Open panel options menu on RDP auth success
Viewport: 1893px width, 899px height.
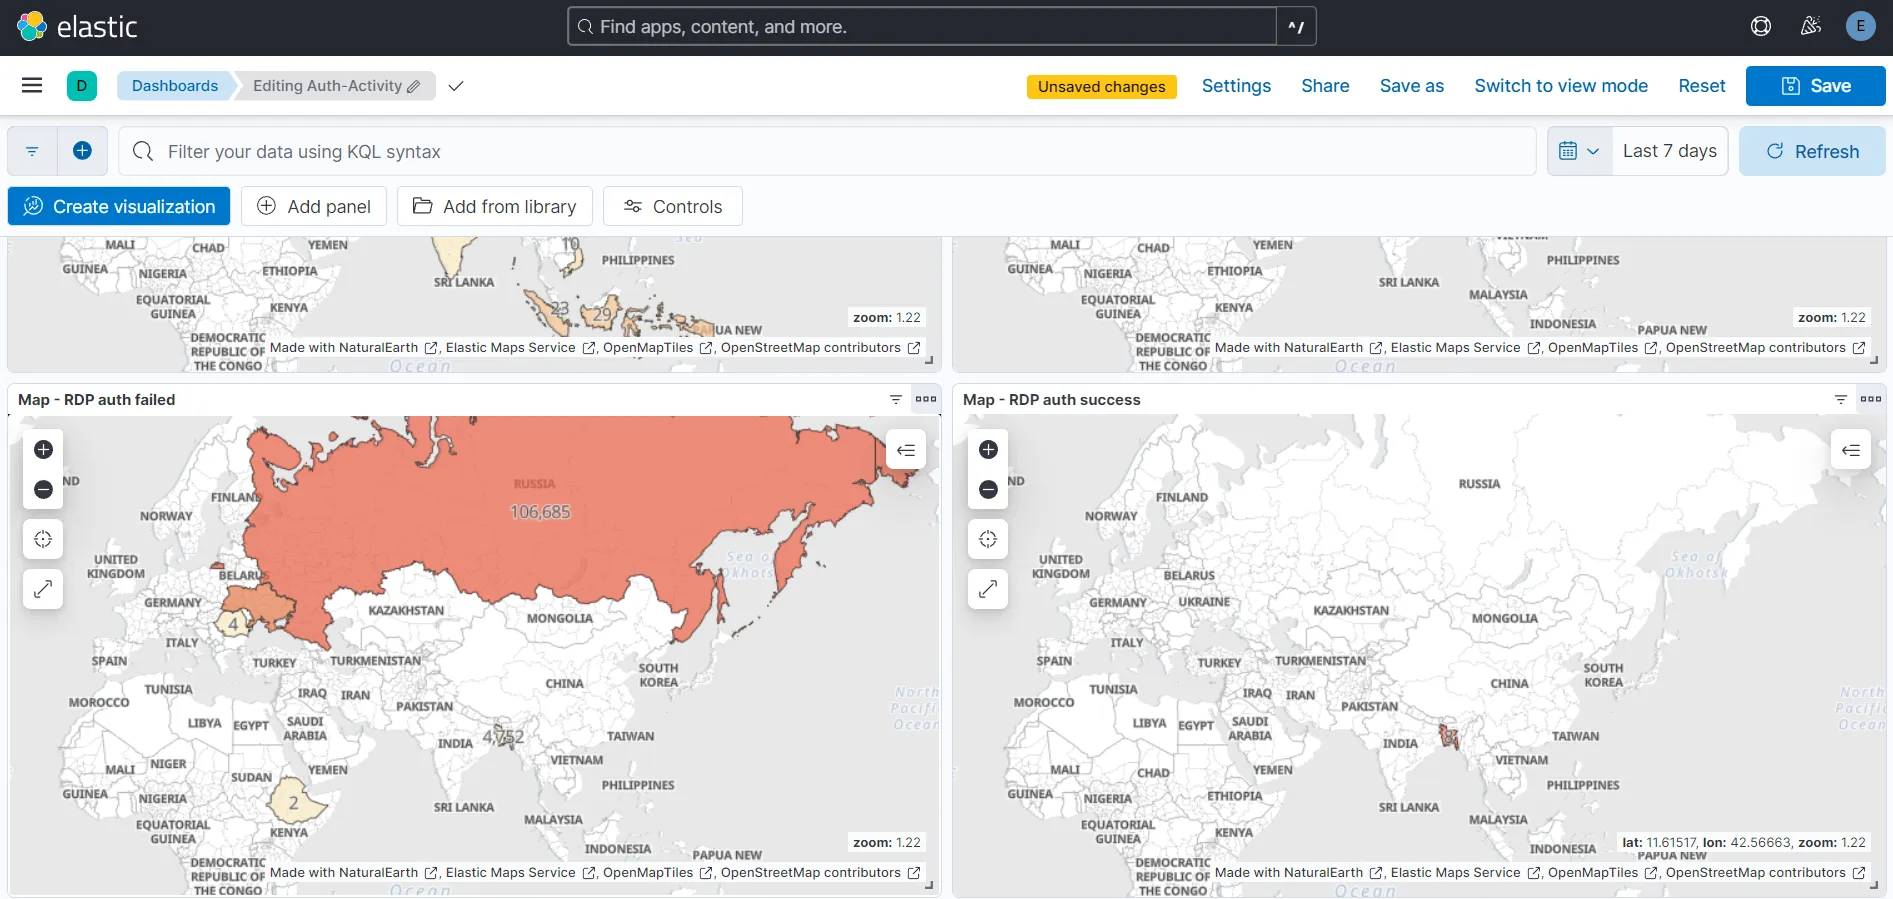tap(1871, 399)
